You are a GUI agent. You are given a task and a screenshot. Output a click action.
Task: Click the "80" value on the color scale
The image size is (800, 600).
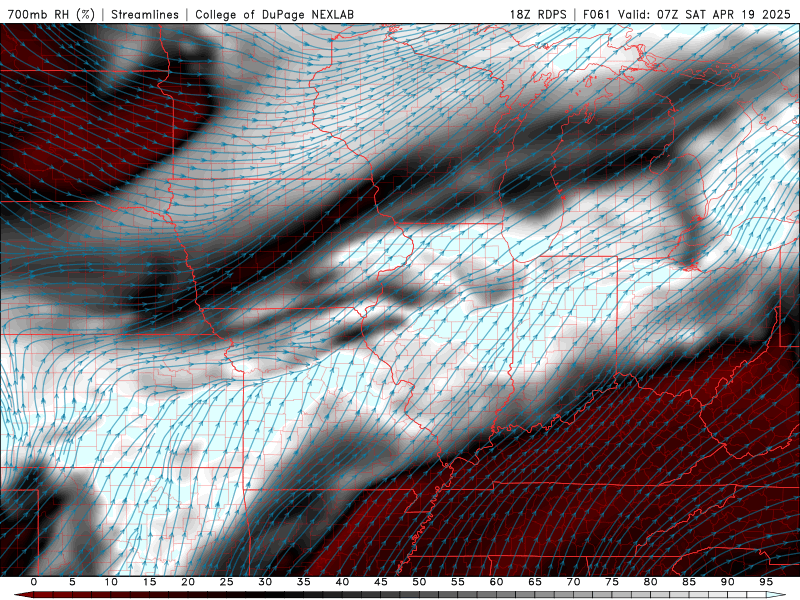pyautogui.click(x=651, y=582)
